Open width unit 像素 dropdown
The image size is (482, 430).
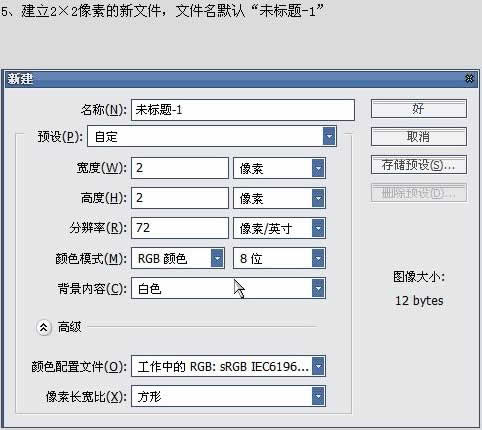coord(279,168)
